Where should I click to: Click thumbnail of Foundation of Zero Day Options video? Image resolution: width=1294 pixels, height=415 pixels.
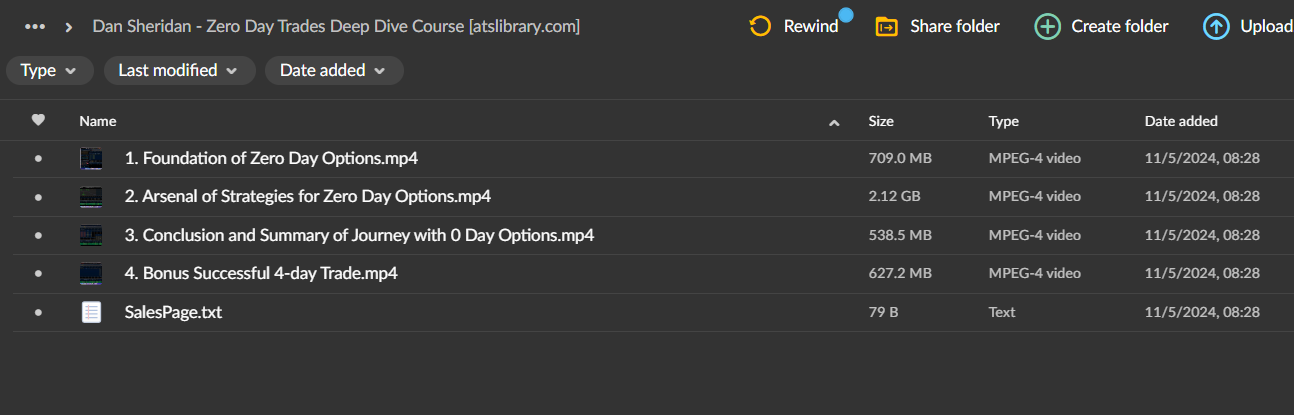91,158
